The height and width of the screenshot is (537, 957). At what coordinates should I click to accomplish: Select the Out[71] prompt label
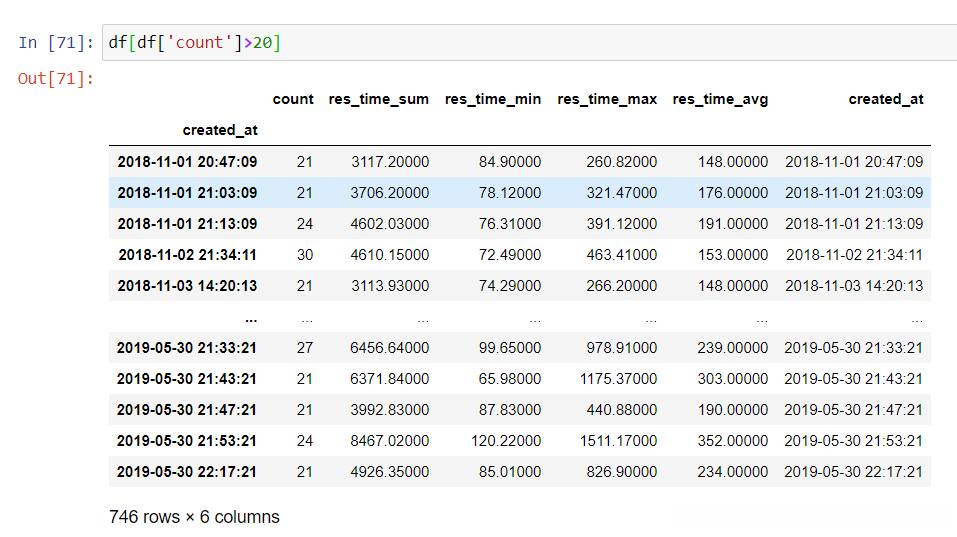coord(56,79)
